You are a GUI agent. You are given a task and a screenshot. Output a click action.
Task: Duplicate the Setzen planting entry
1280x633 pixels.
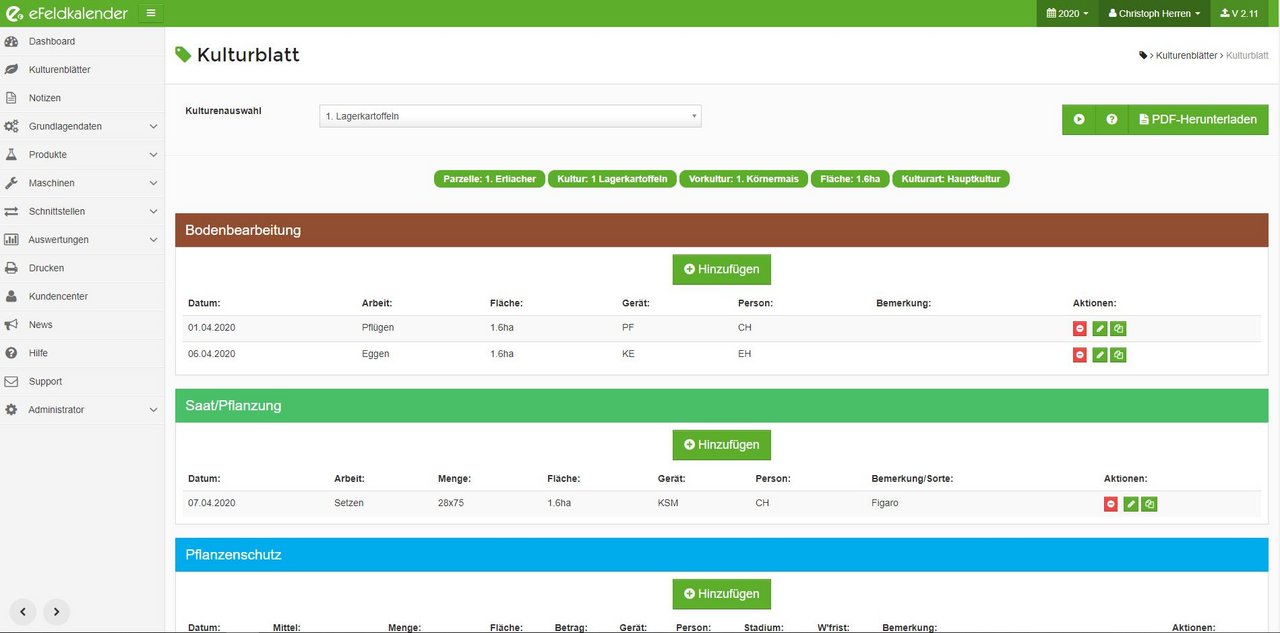[x=1149, y=504]
